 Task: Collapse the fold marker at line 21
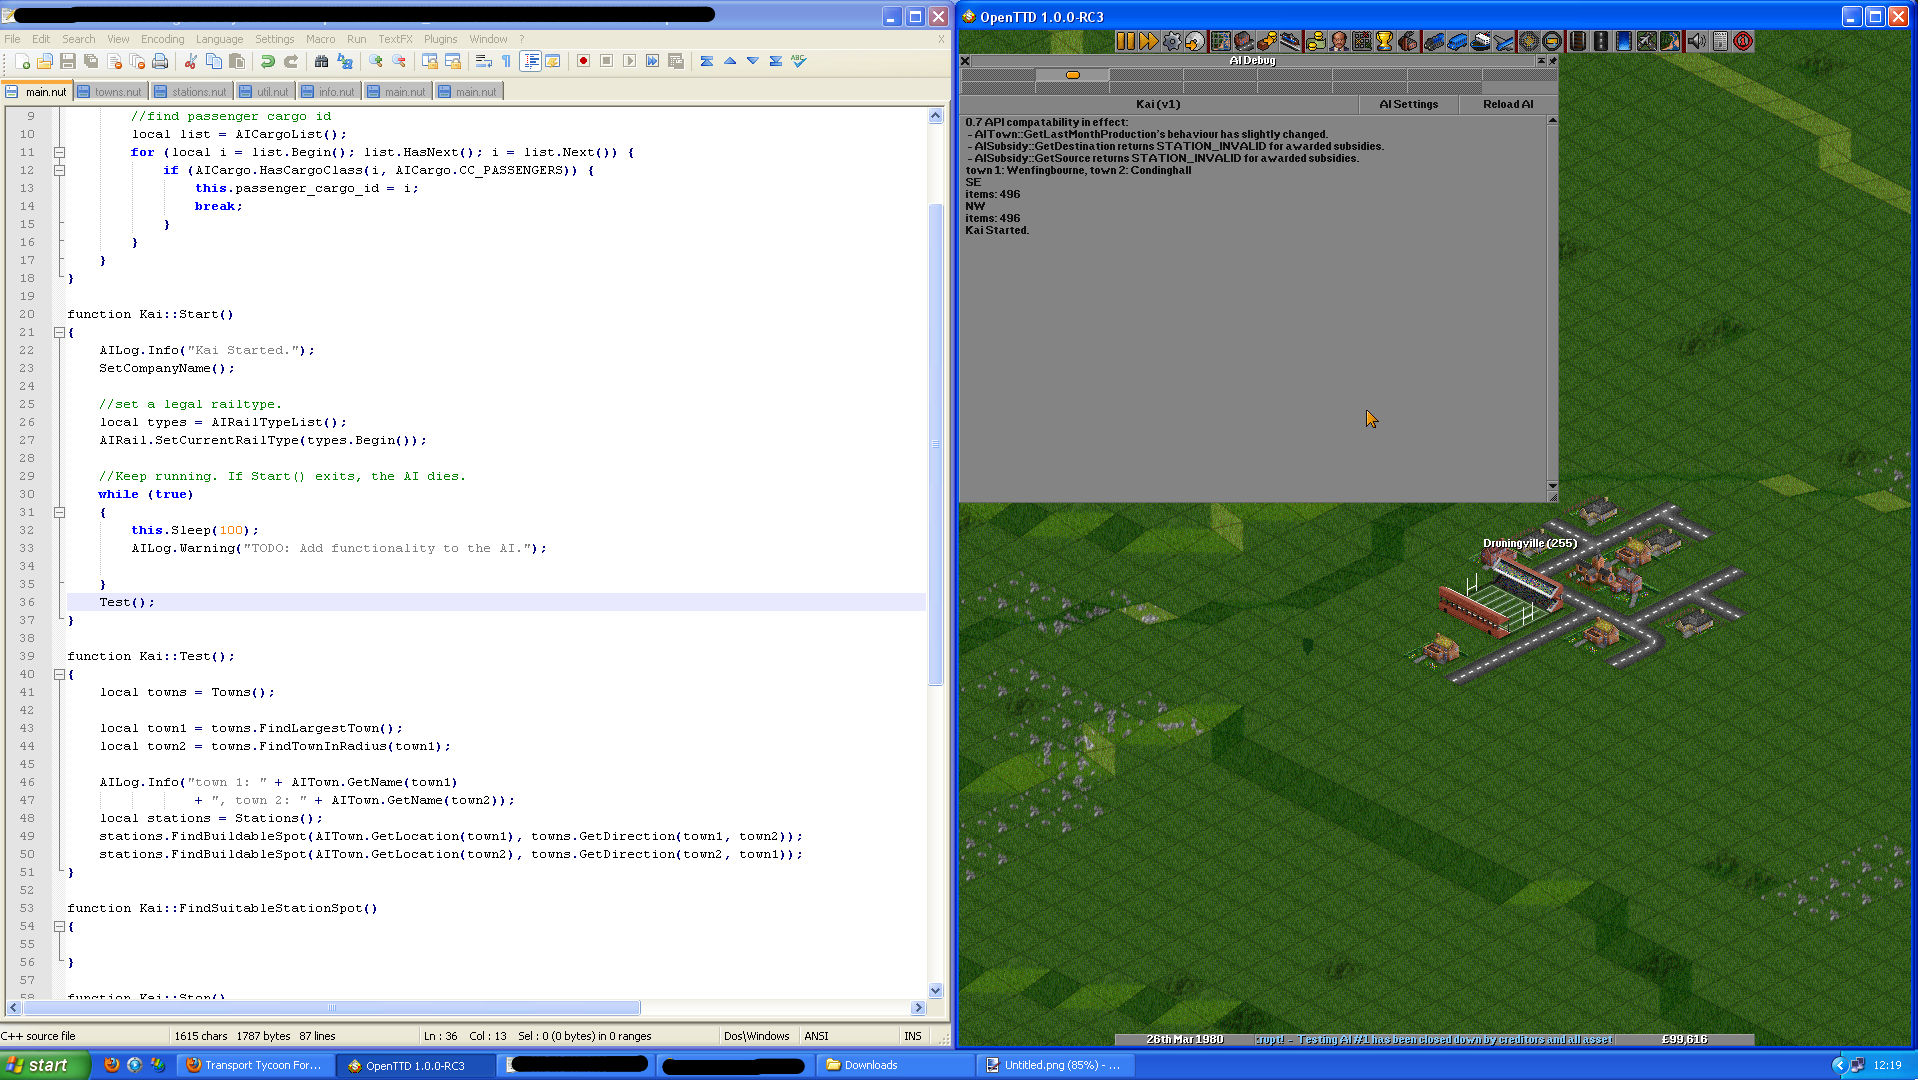pyautogui.click(x=59, y=332)
